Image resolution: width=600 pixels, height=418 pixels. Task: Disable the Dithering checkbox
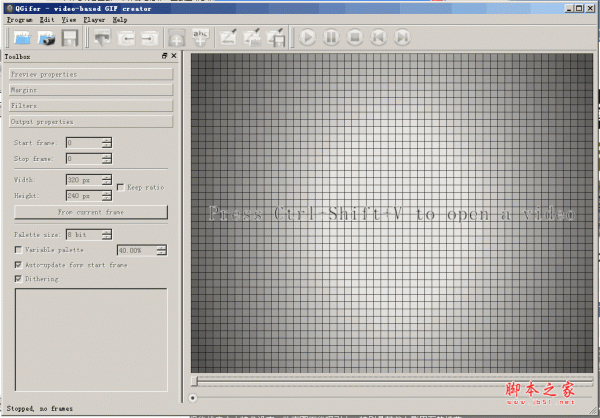click(18, 279)
